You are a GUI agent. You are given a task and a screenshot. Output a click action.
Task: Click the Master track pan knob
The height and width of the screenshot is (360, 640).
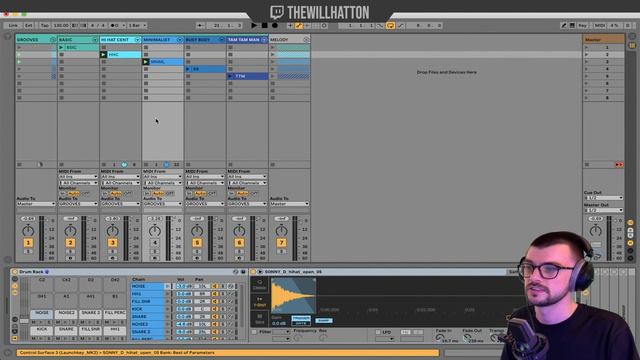[x=596, y=231]
